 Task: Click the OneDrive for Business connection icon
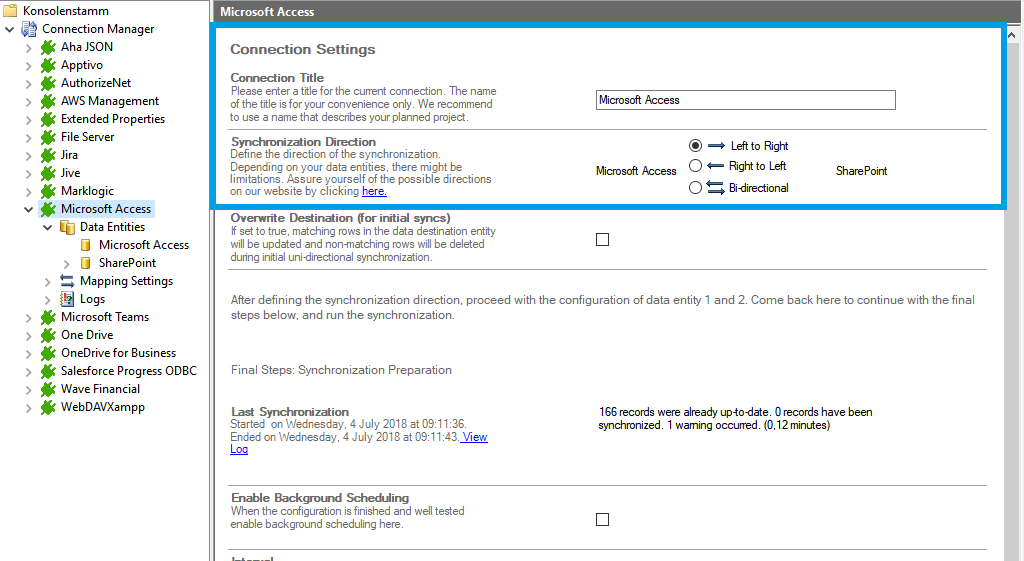pos(48,353)
